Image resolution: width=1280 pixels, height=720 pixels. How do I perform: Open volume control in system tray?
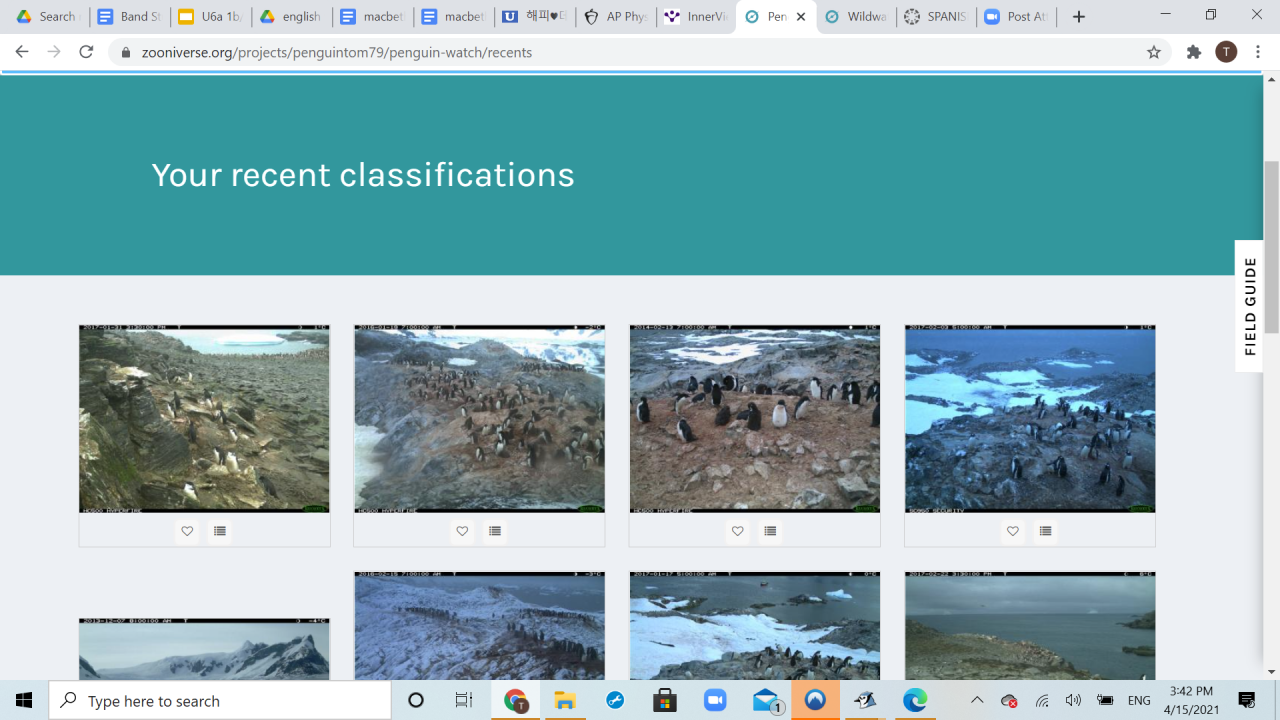point(1074,700)
